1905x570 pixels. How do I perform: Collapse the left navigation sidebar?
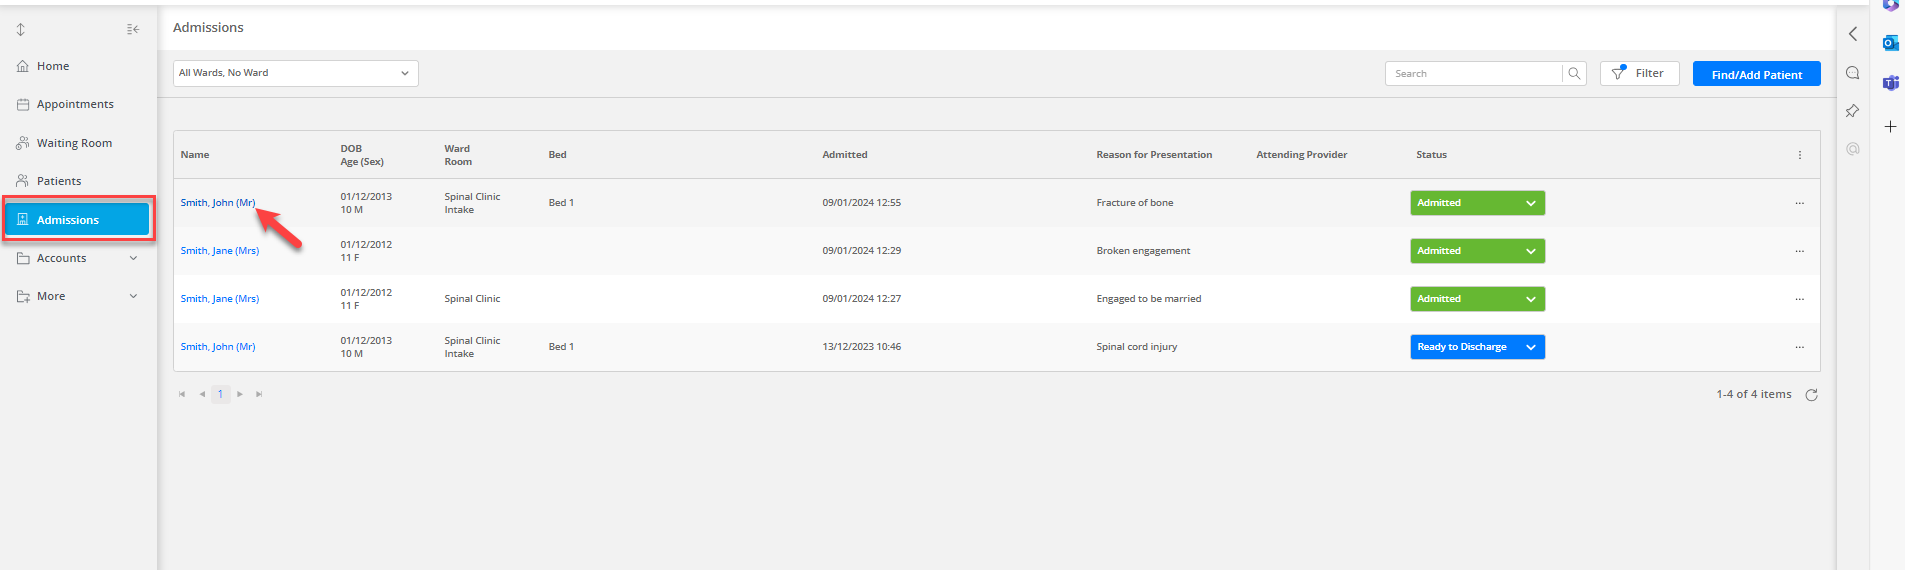pos(133,30)
